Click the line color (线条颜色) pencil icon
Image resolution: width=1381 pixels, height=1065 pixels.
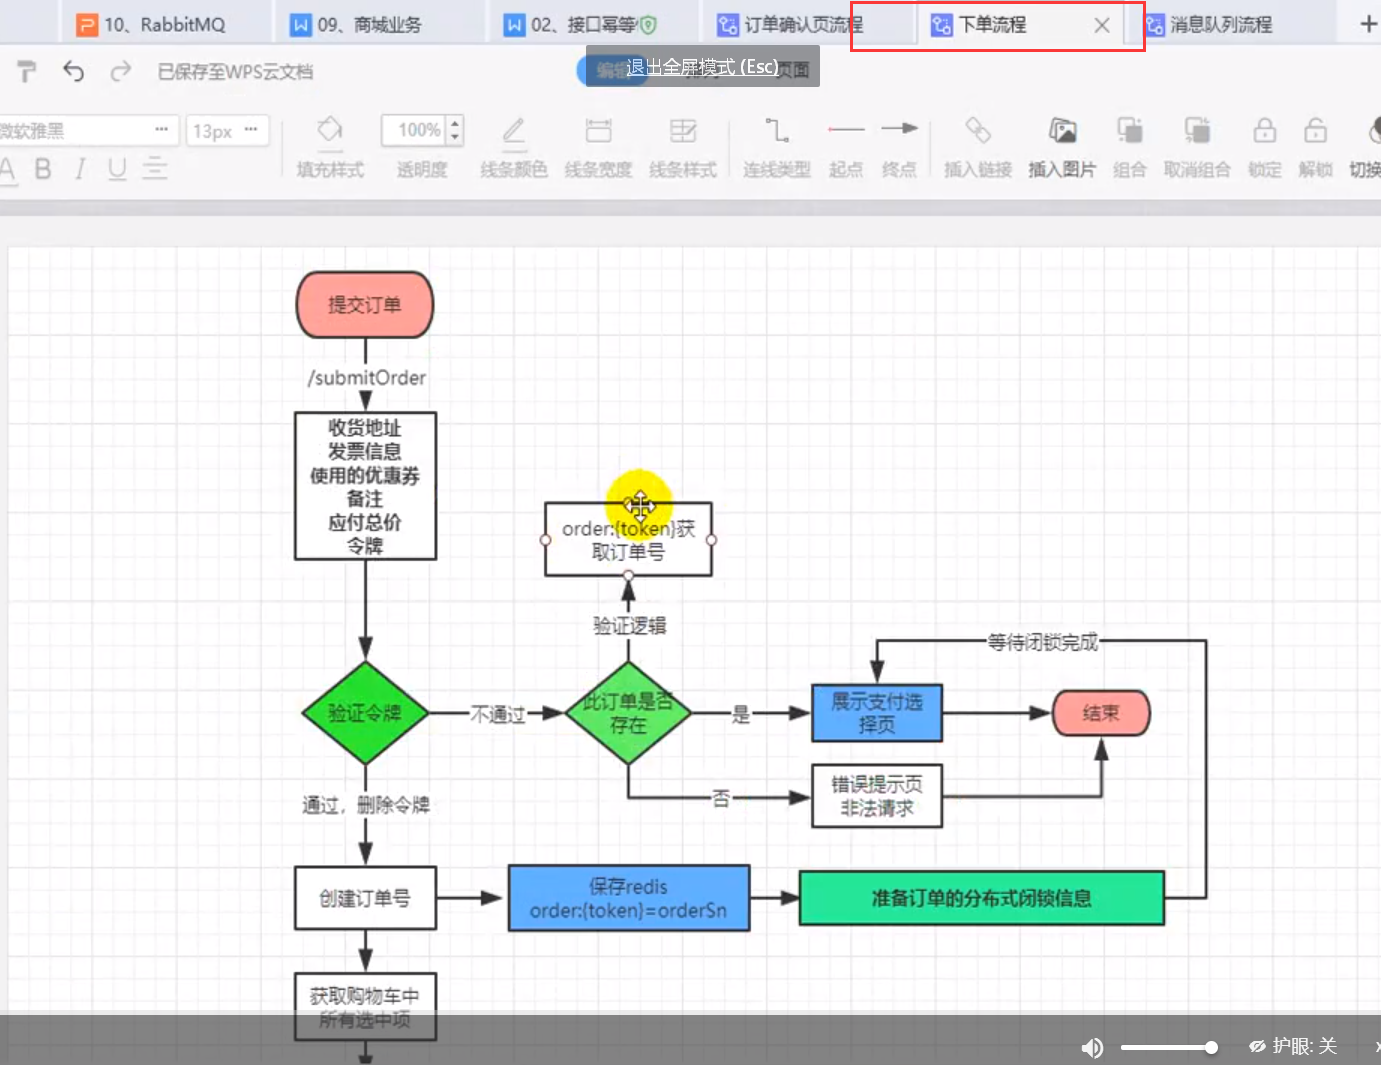[513, 131]
